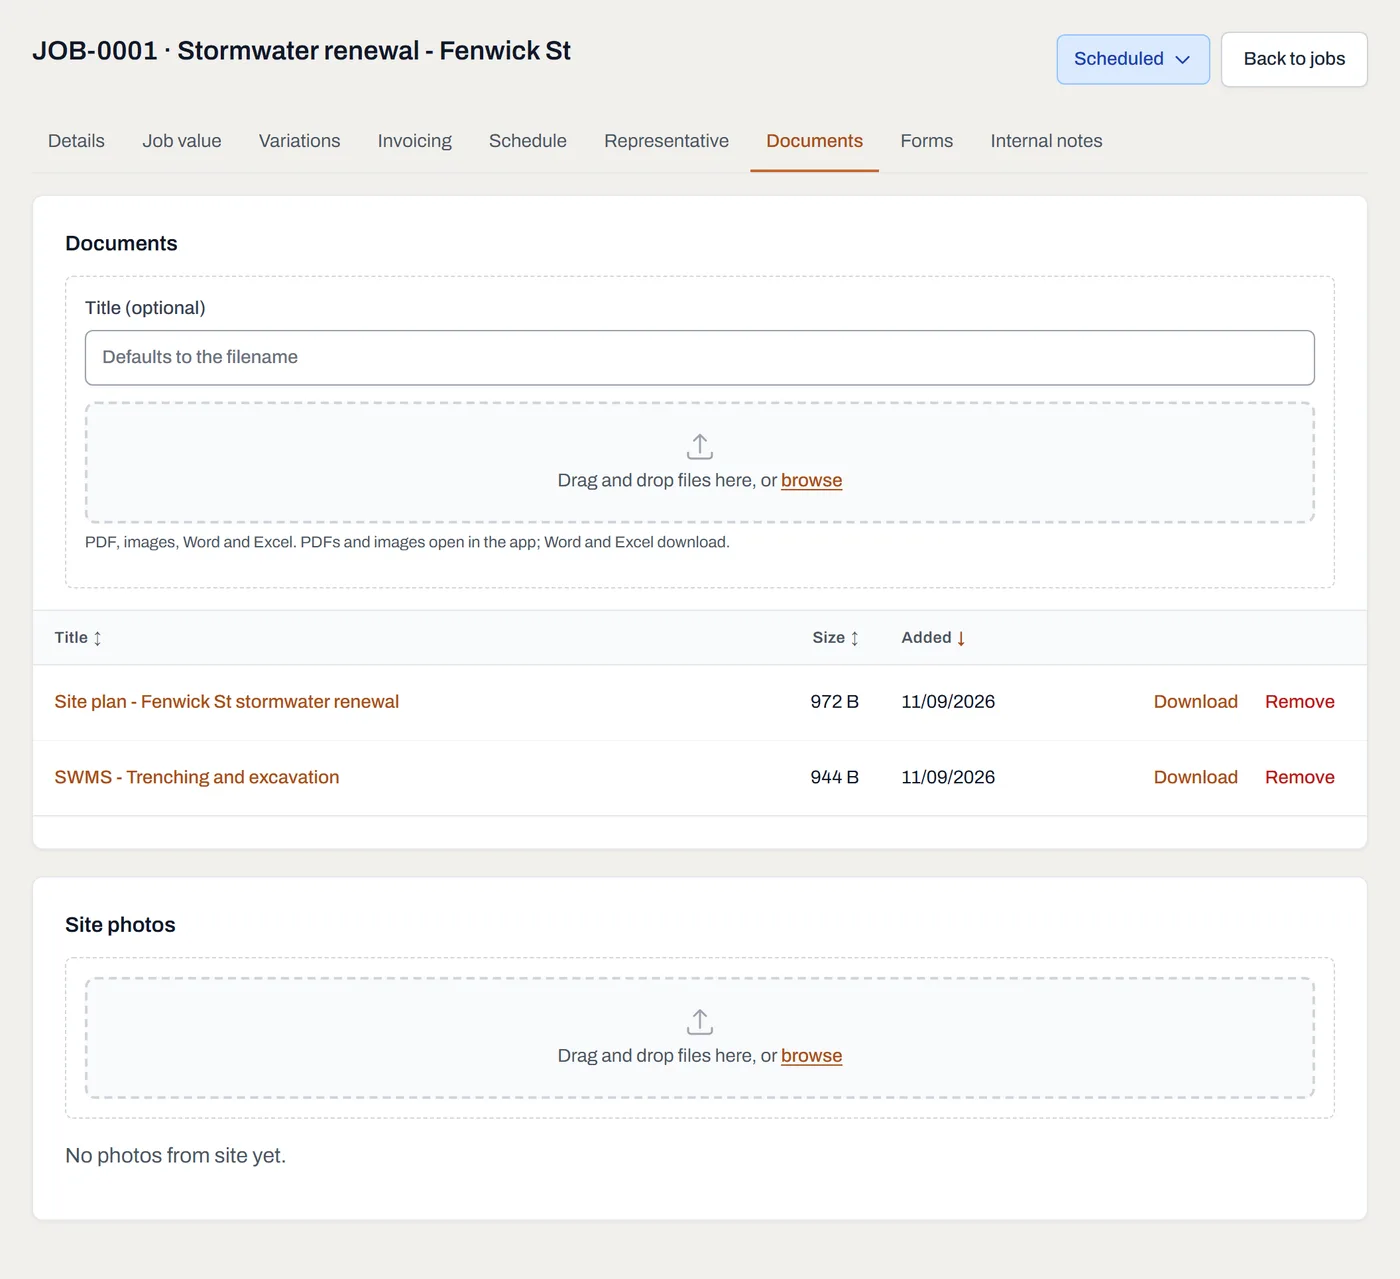Click the upload icon in the Documents drop zone
Image resolution: width=1400 pixels, height=1279 pixels.
point(700,446)
